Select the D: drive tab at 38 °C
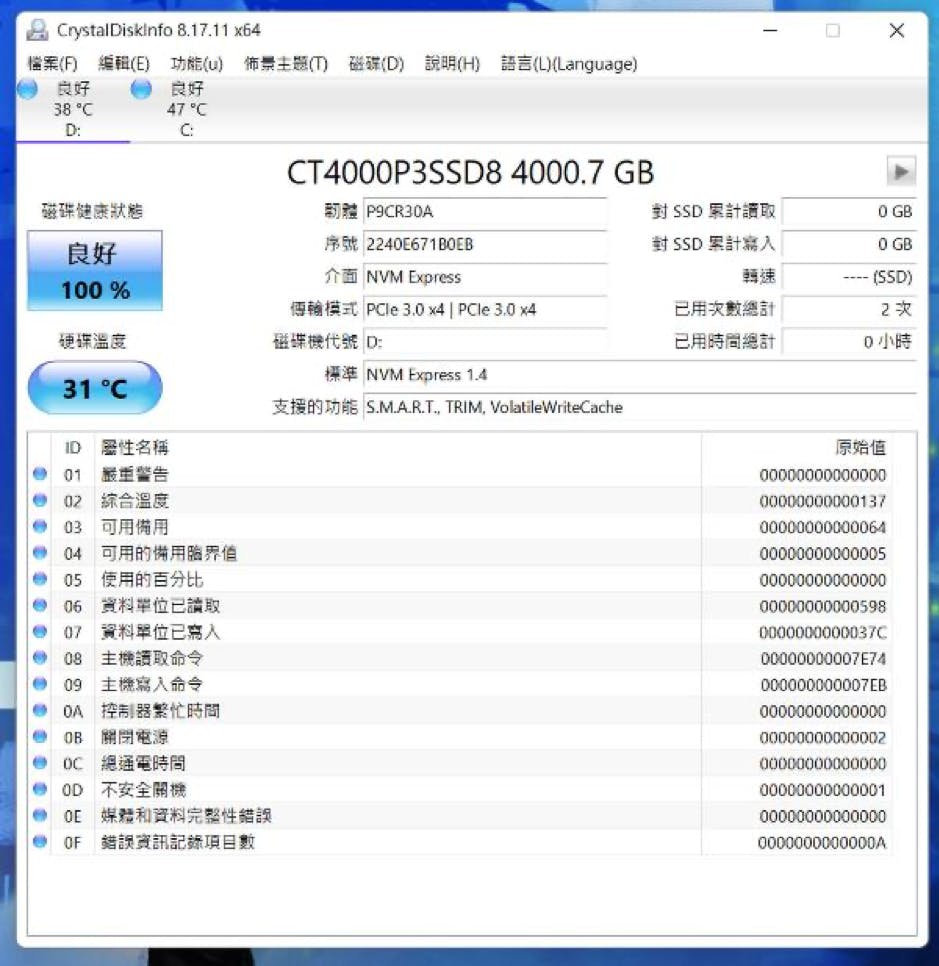Image resolution: width=939 pixels, height=966 pixels. 73,109
